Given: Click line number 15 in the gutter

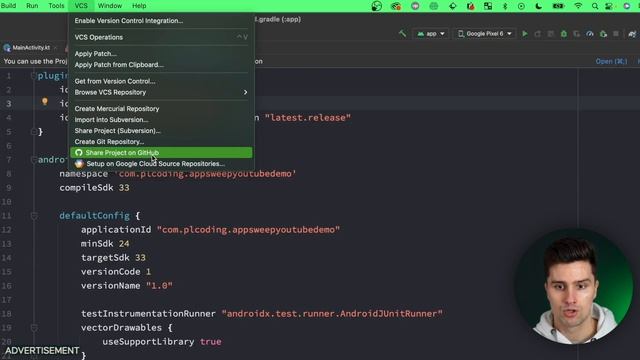Looking at the screenshot, I should tap(6, 272).
